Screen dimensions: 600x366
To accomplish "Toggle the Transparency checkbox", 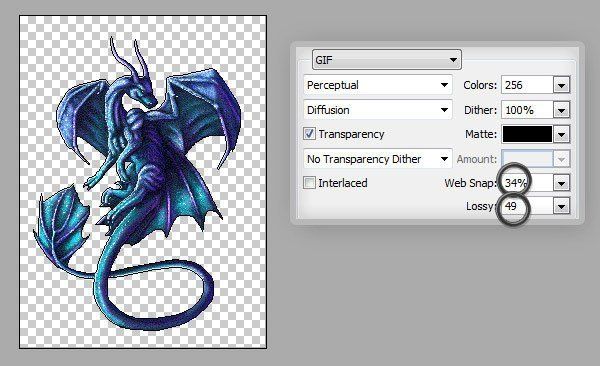I will (x=309, y=134).
